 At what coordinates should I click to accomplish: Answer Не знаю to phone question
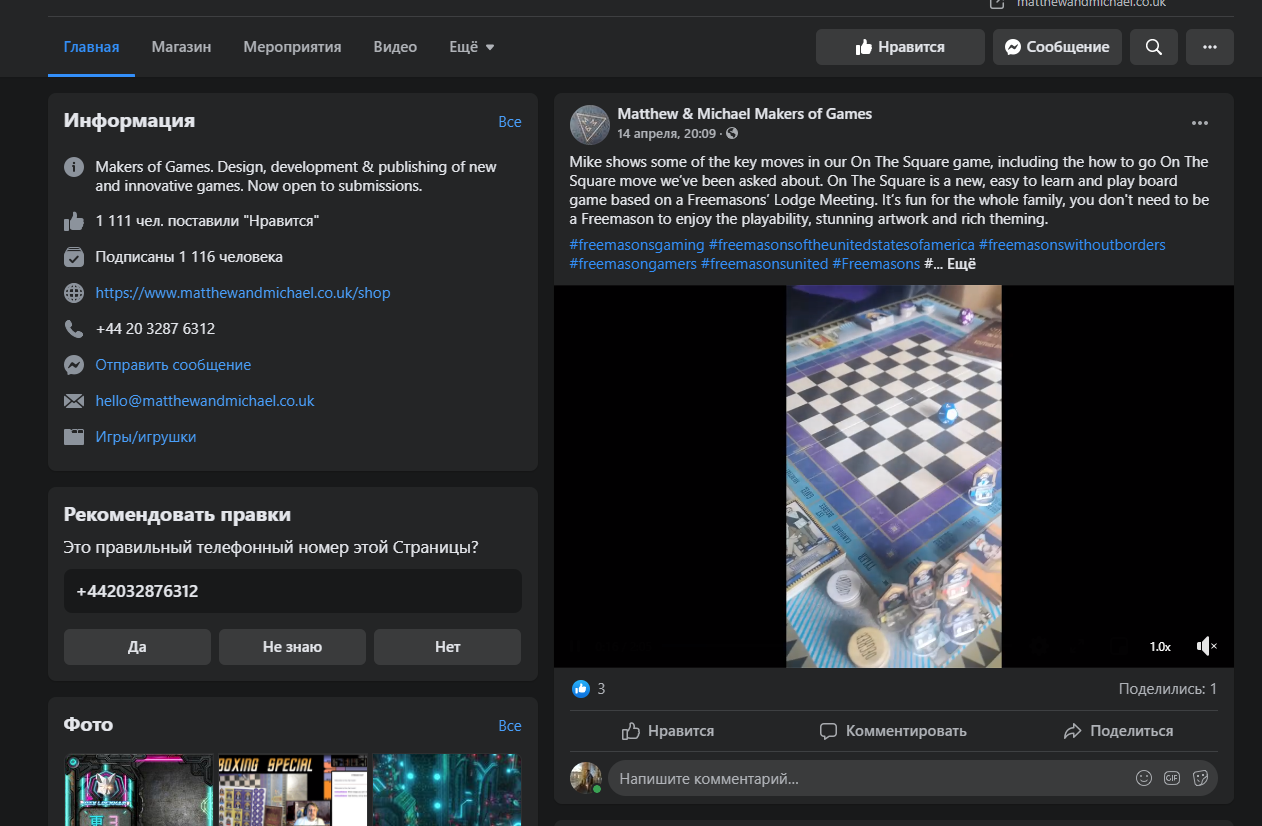click(292, 647)
